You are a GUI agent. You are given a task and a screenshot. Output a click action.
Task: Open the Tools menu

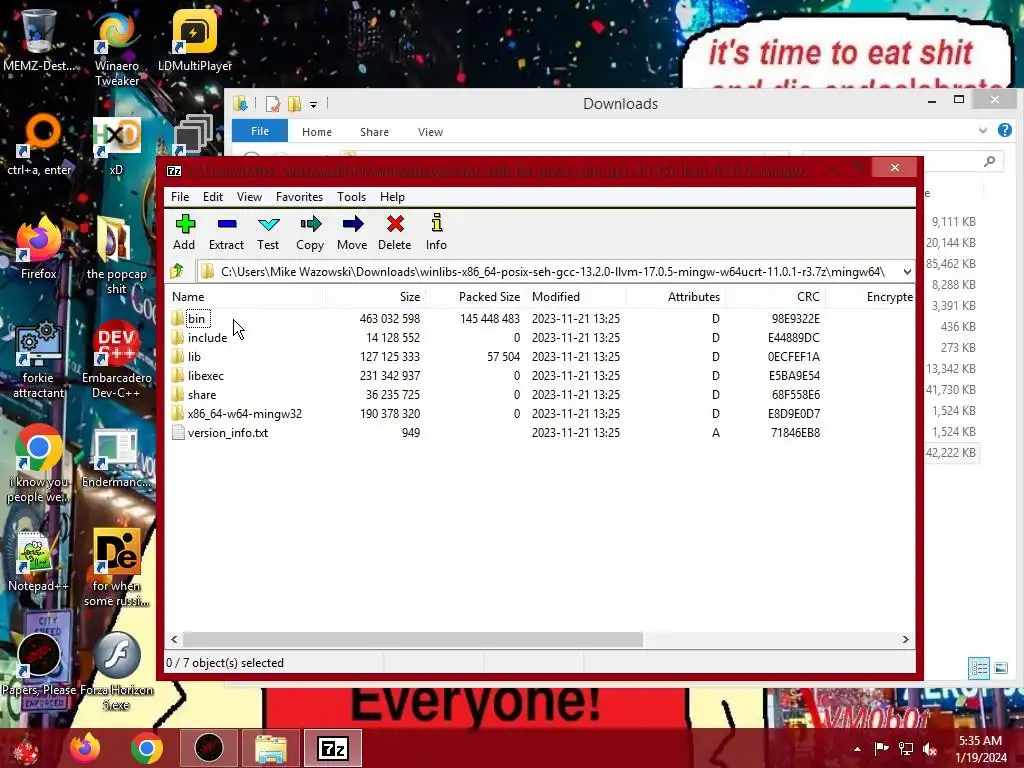(x=351, y=197)
